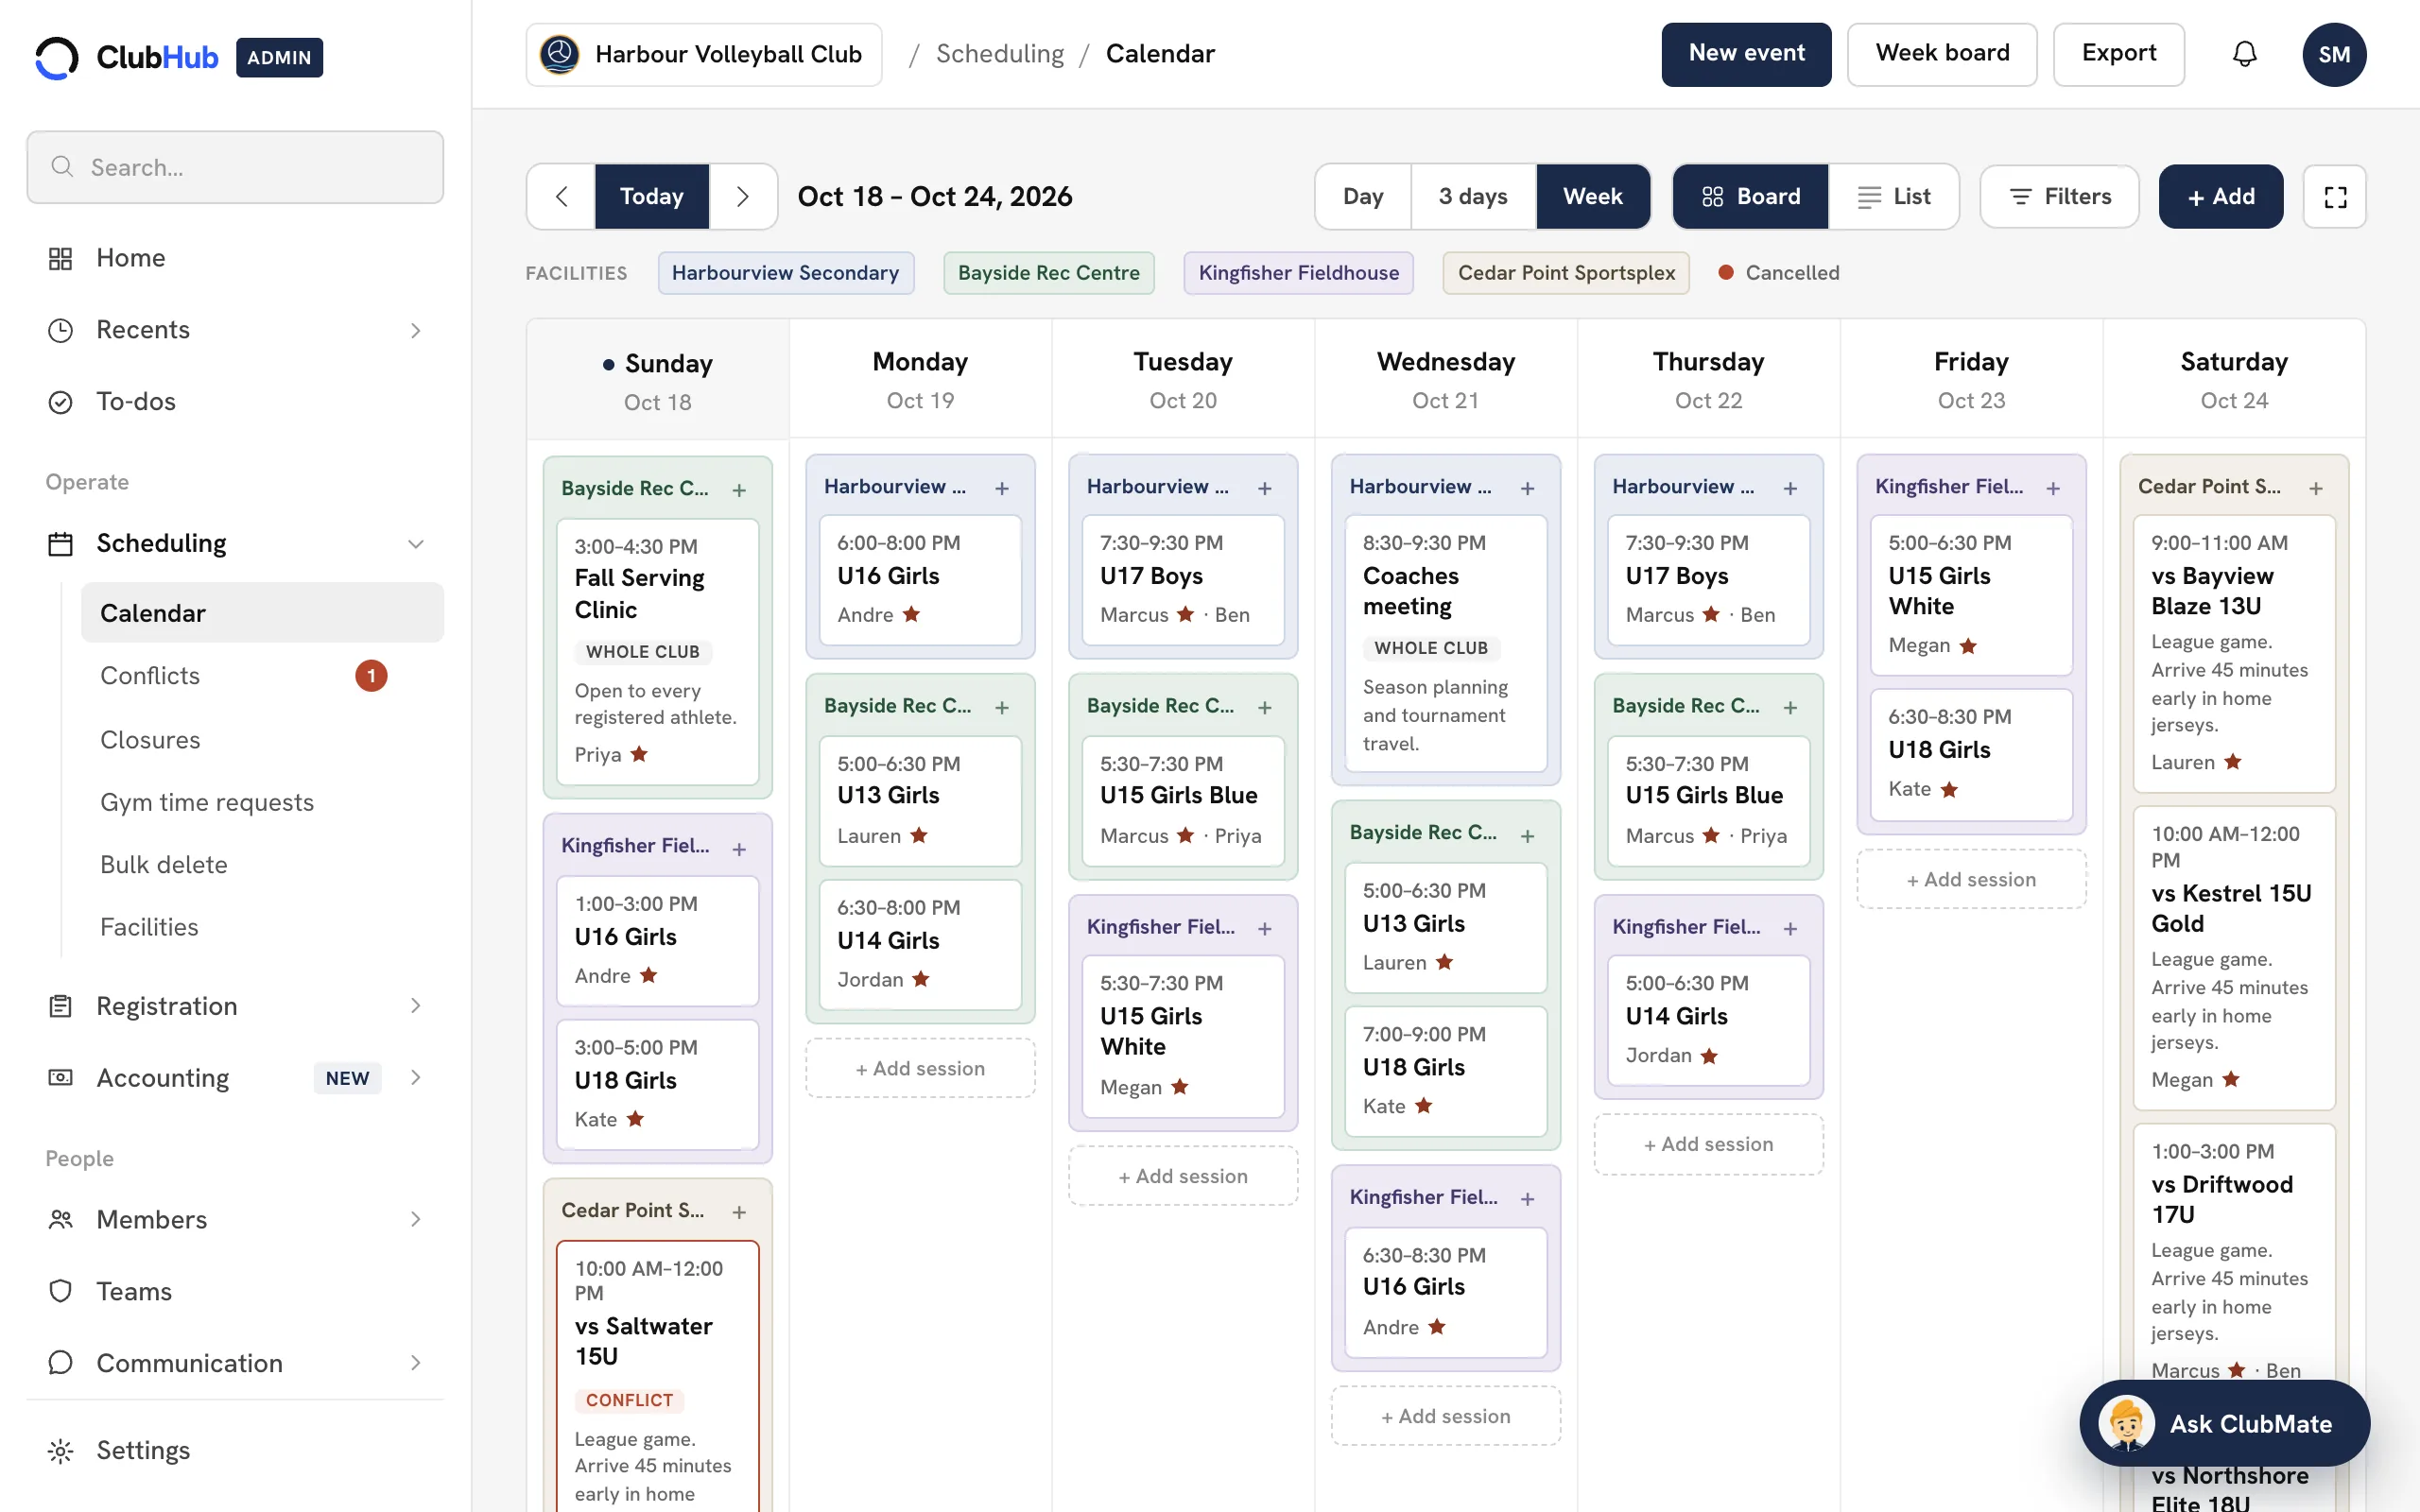Add a session to Saturday's Cedar Point Sportsplex group
The width and height of the screenshot is (2420, 1512).
tap(2316, 488)
